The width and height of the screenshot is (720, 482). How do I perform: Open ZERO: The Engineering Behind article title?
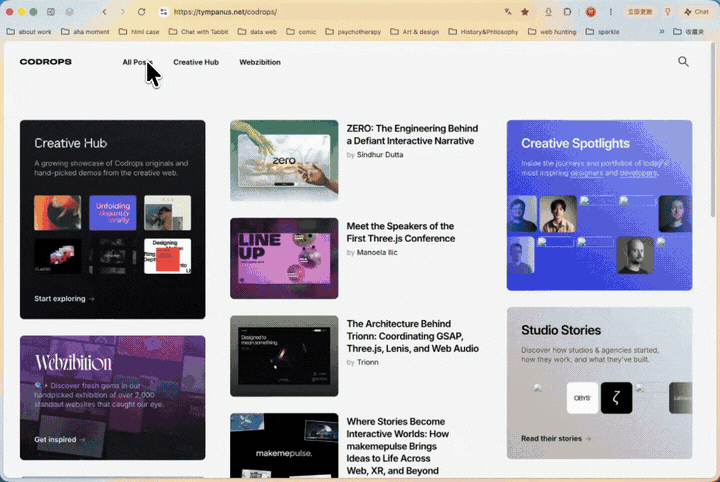[x=412, y=135]
